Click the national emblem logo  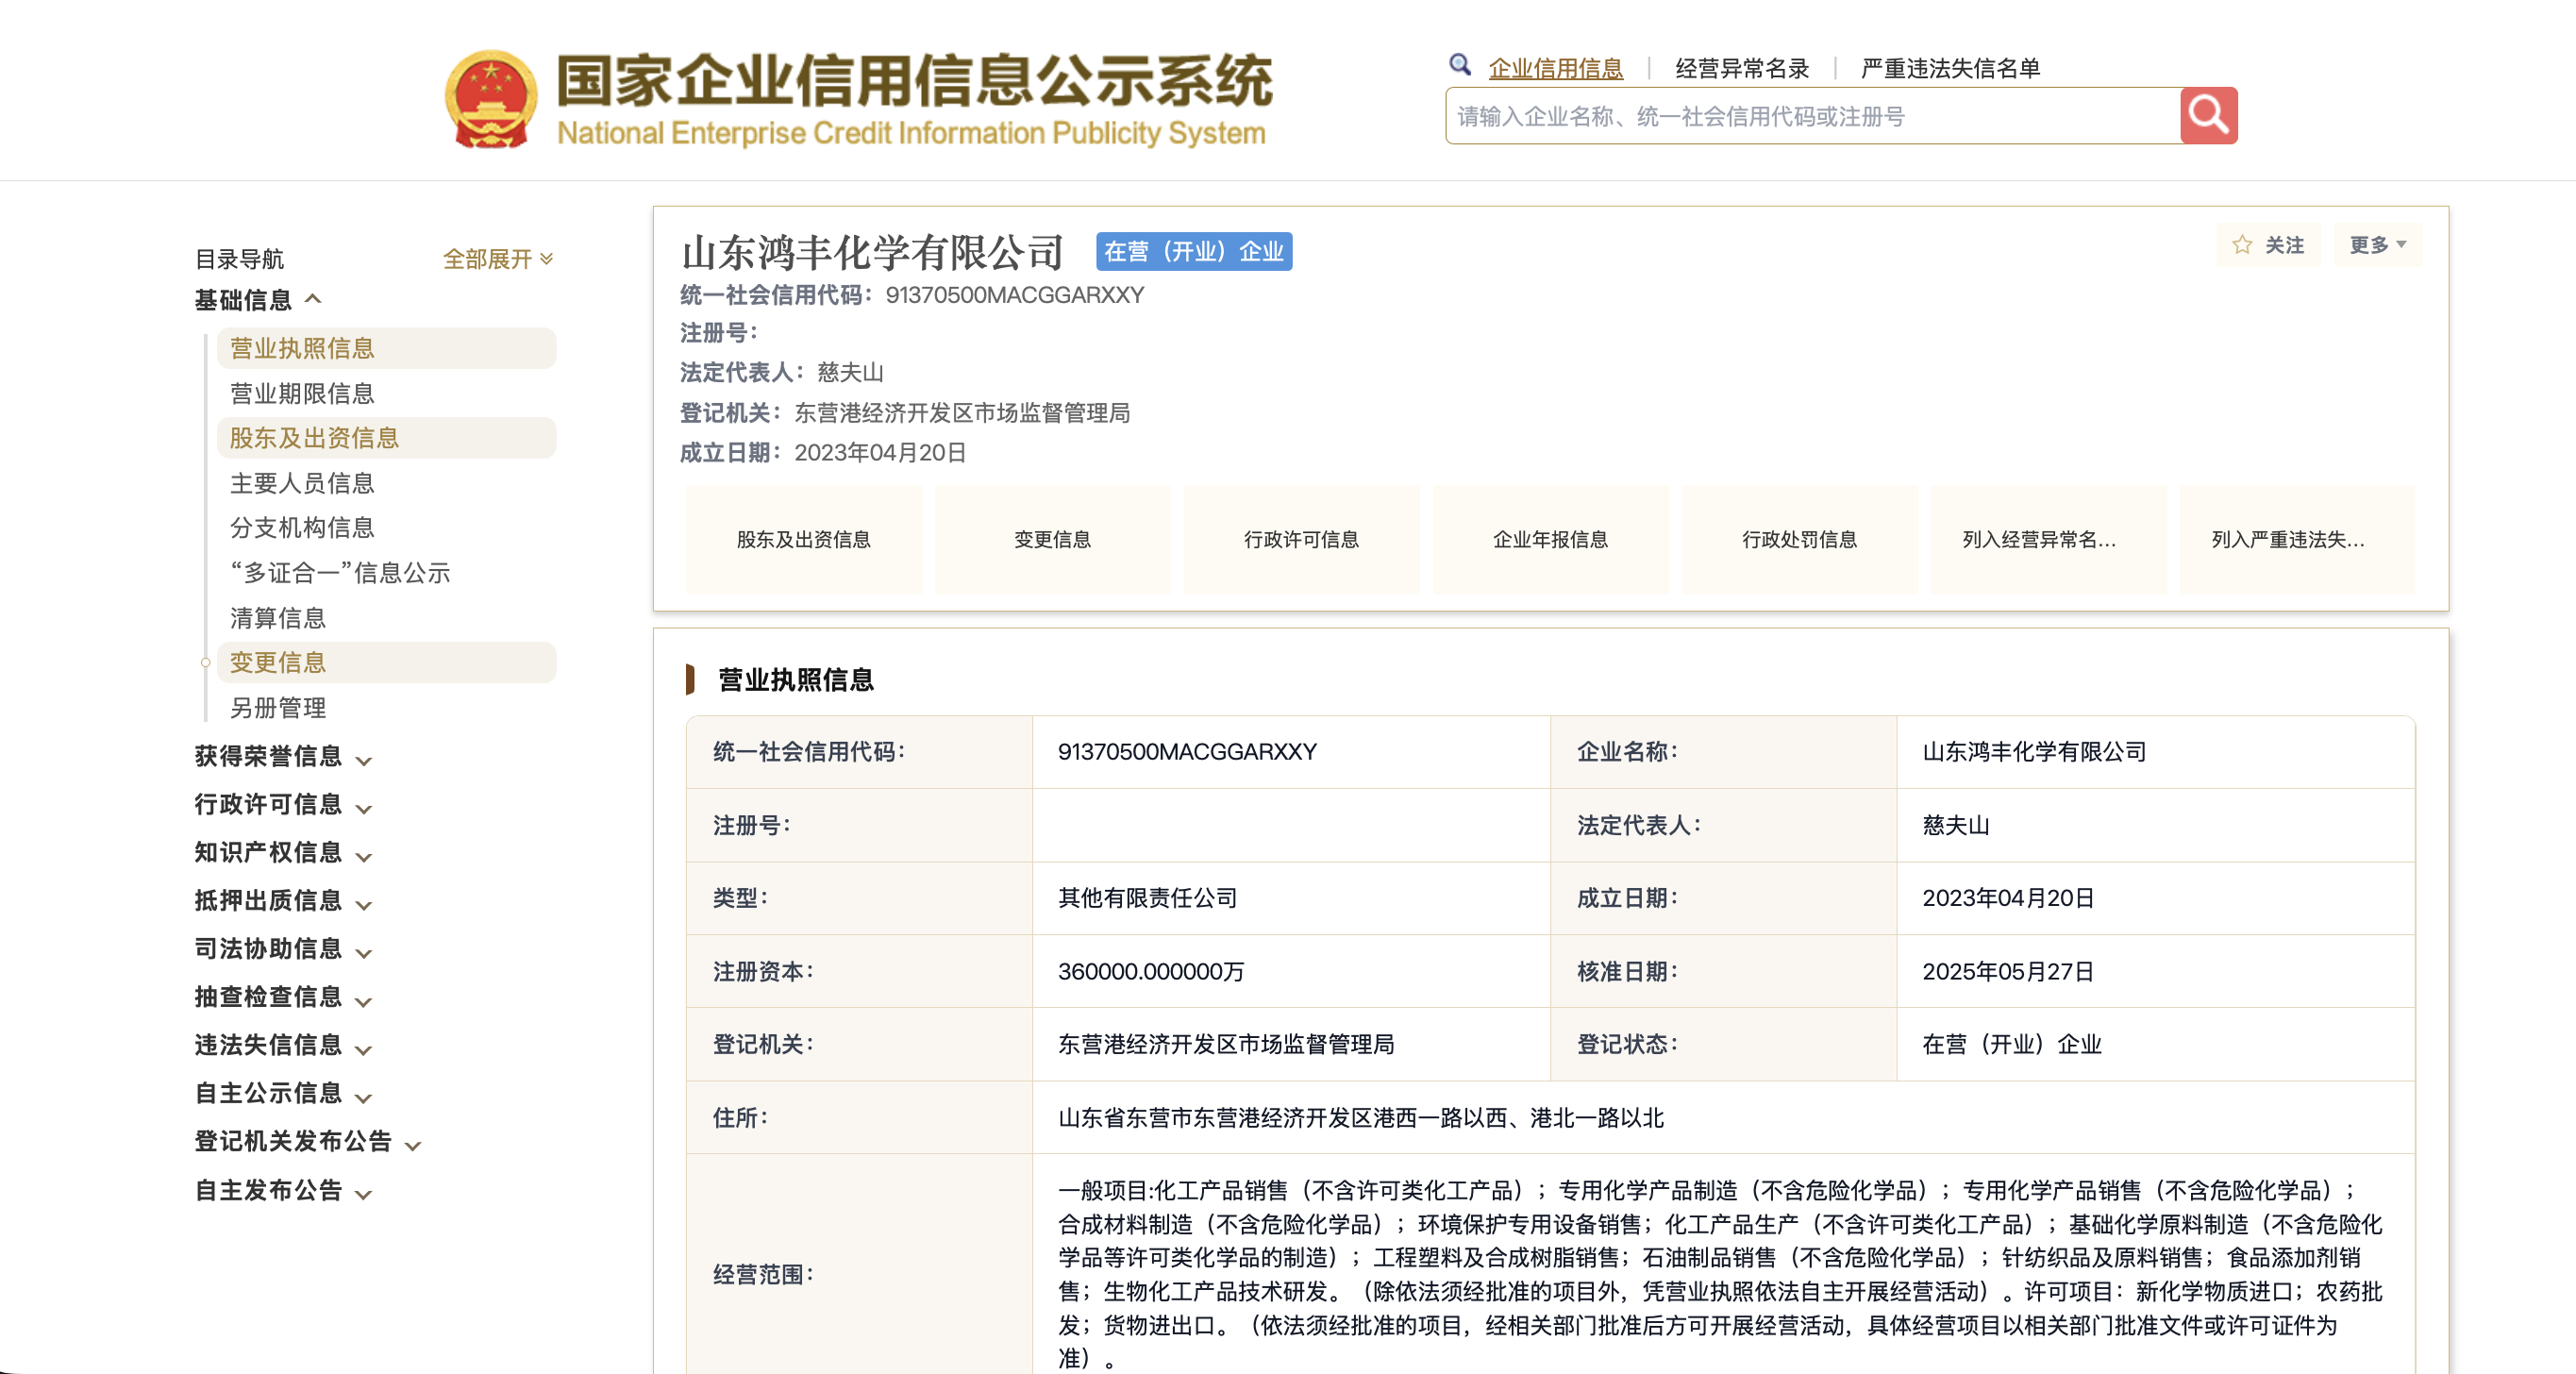point(491,99)
